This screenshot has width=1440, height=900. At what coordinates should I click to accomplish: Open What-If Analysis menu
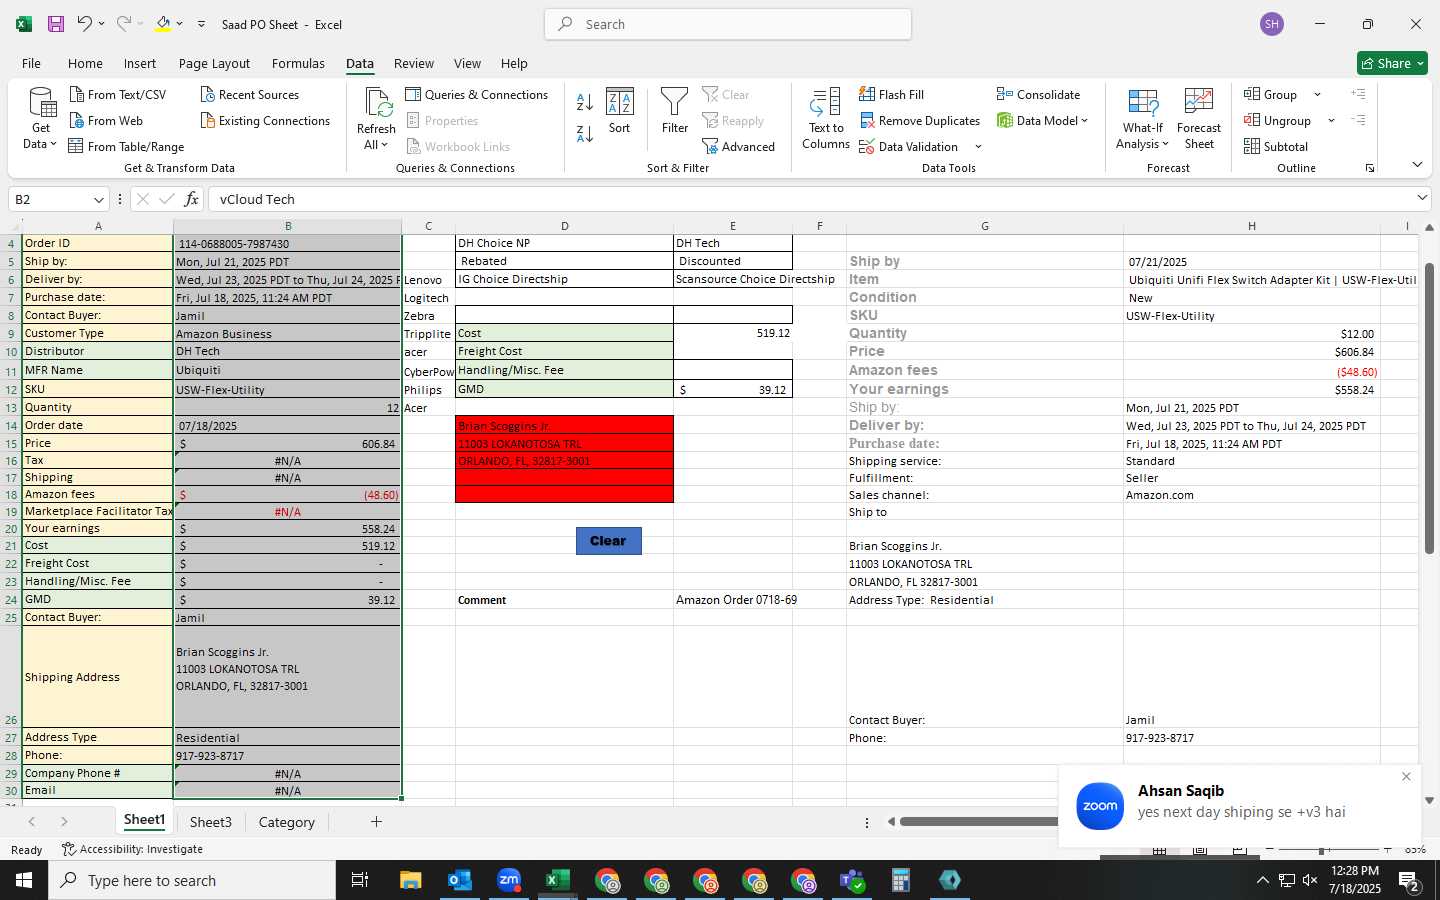(1143, 118)
